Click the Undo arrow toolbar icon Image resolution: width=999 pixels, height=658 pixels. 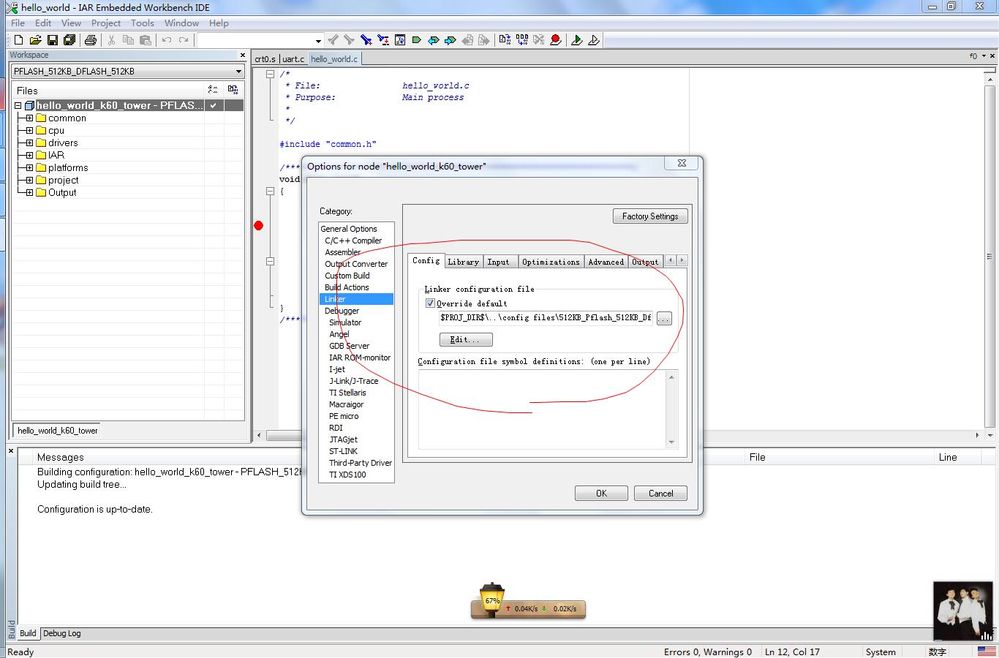166,40
